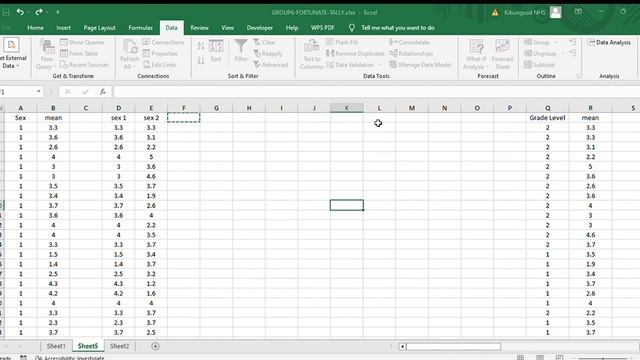Click the horizontal scrollbar thumb

[453, 347]
